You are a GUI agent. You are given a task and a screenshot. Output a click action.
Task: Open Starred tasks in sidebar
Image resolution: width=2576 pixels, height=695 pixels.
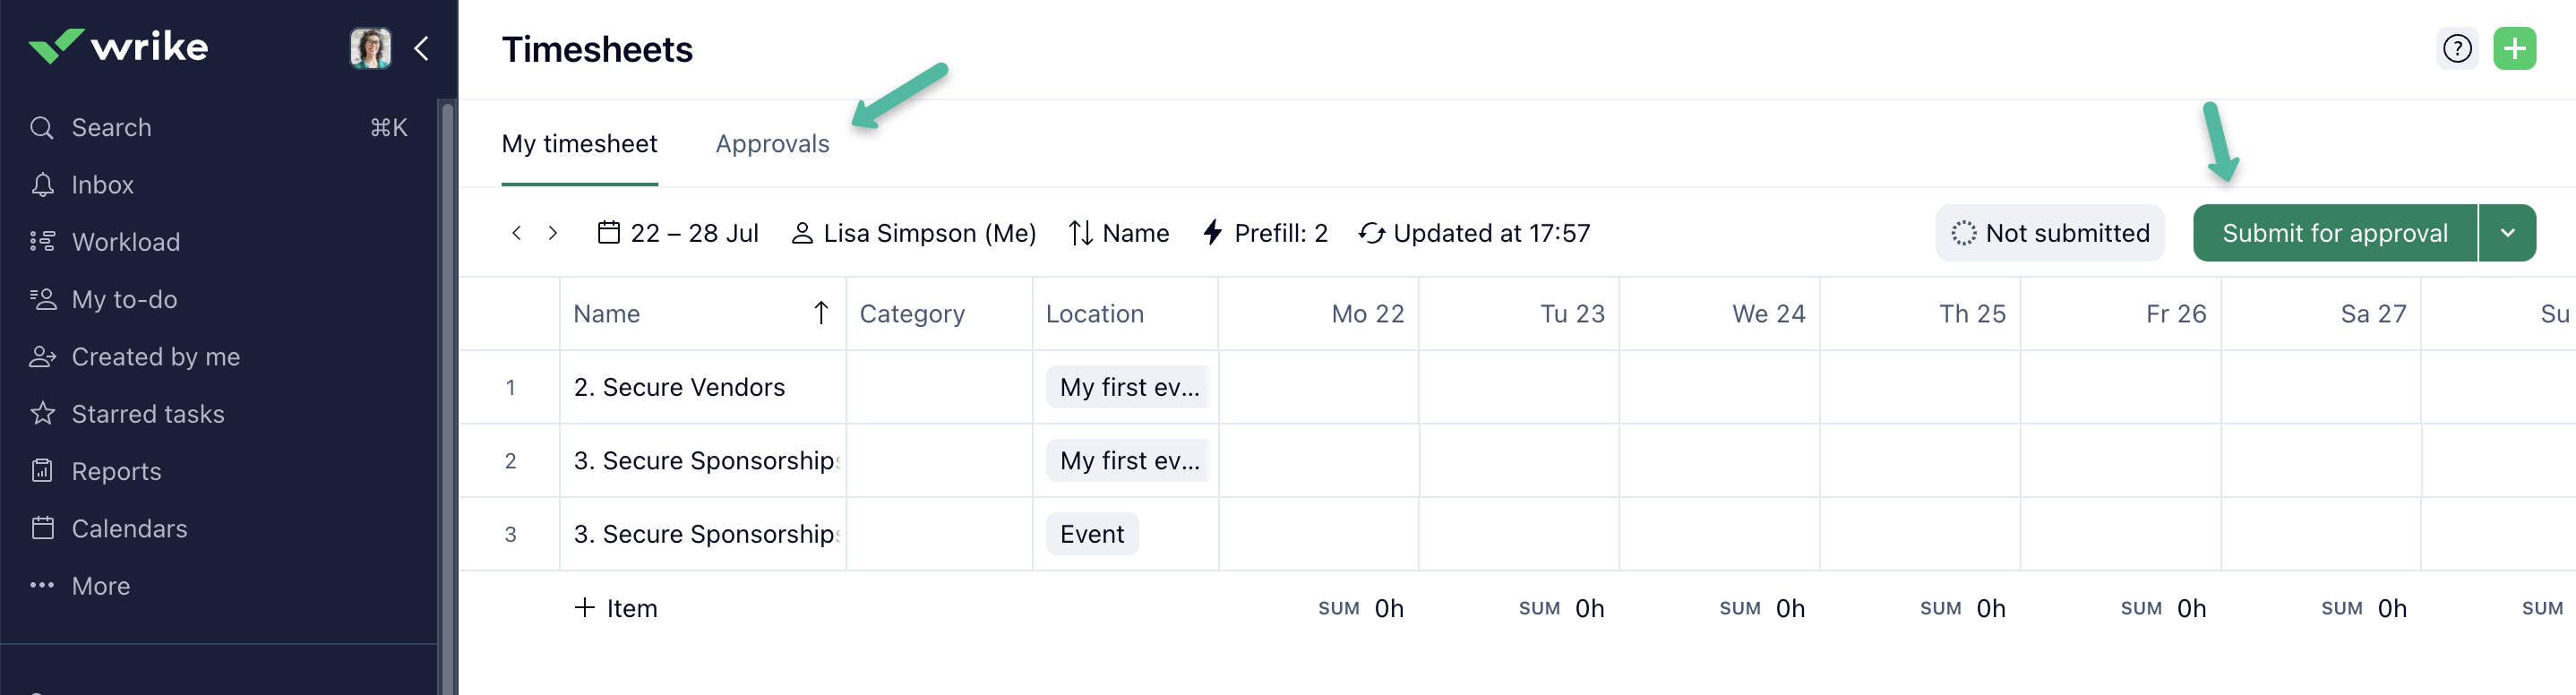pos(147,414)
